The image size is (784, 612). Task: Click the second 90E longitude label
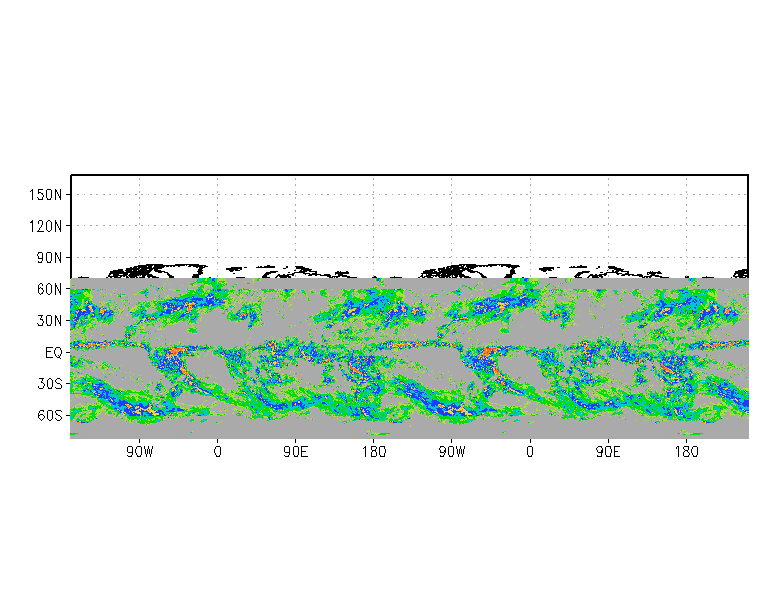pos(608,452)
